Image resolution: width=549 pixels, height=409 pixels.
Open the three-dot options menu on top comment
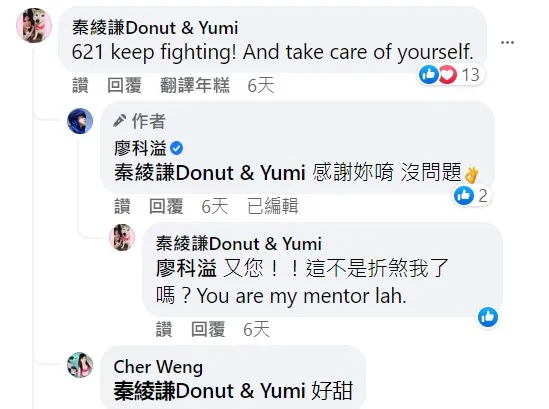(507, 43)
